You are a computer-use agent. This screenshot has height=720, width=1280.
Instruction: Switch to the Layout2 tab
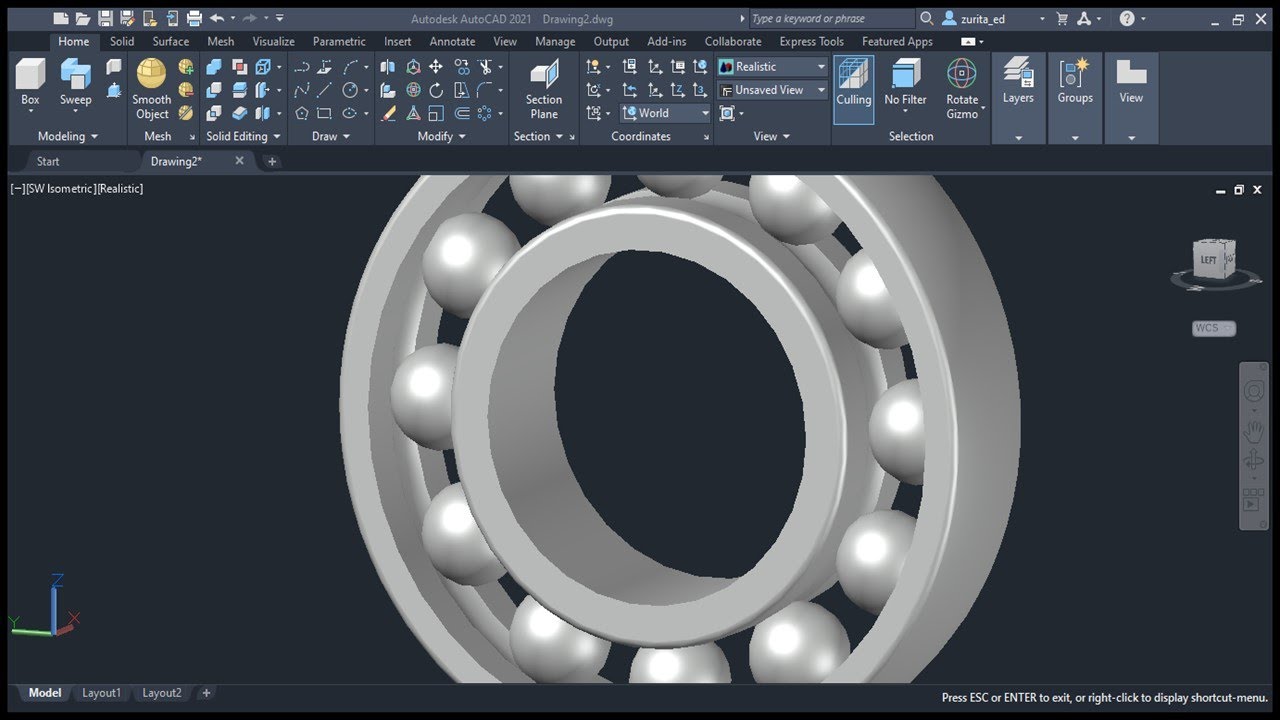click(x=162, y=693)
